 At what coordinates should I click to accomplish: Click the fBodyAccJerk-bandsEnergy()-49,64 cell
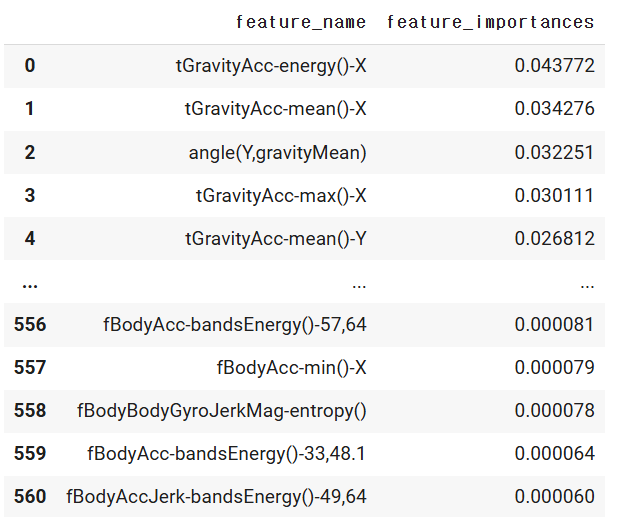pos(216,497)
